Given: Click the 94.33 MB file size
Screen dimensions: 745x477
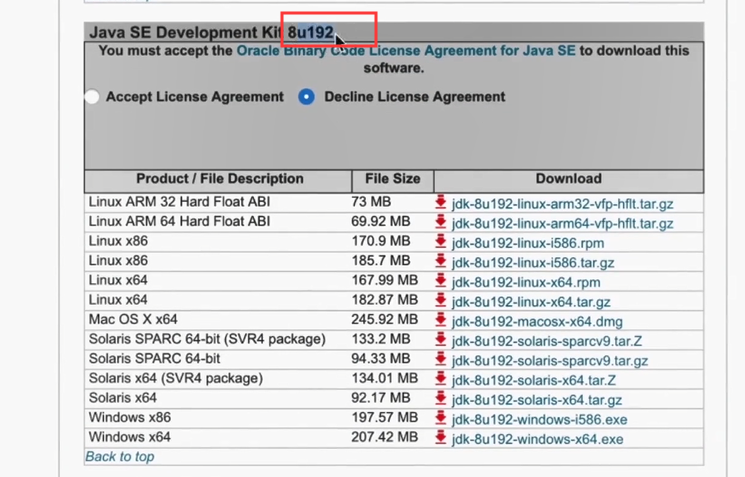Looking at the screenshot, I should (381, 359).
